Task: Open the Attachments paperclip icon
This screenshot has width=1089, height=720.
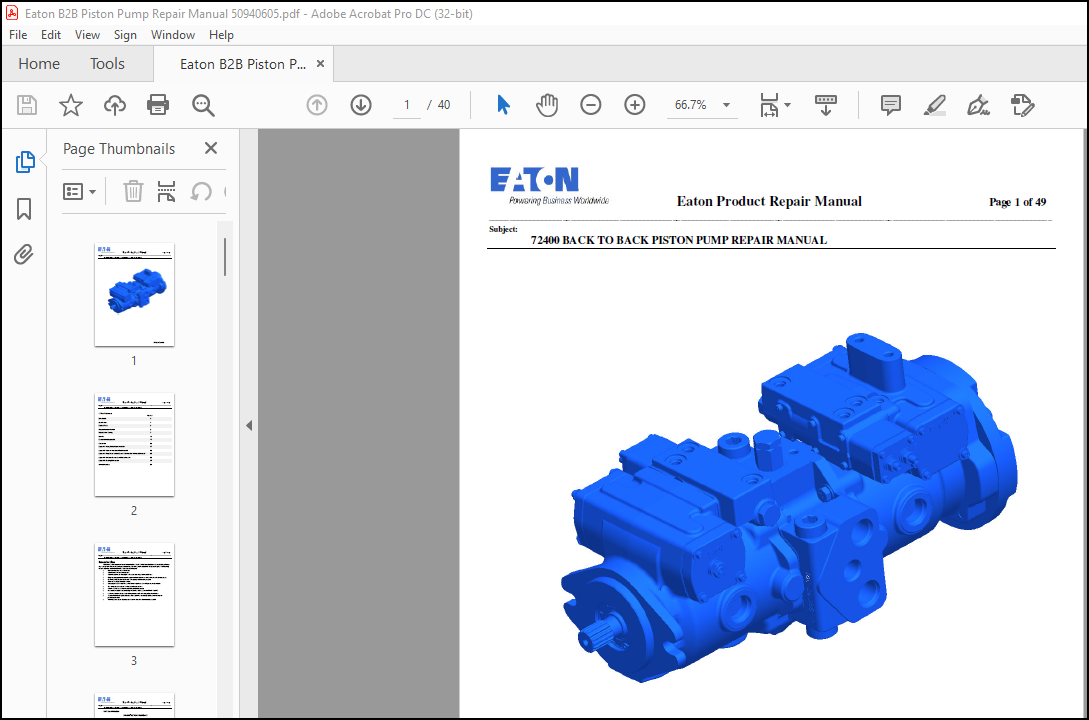Action: tap(24, 254)
